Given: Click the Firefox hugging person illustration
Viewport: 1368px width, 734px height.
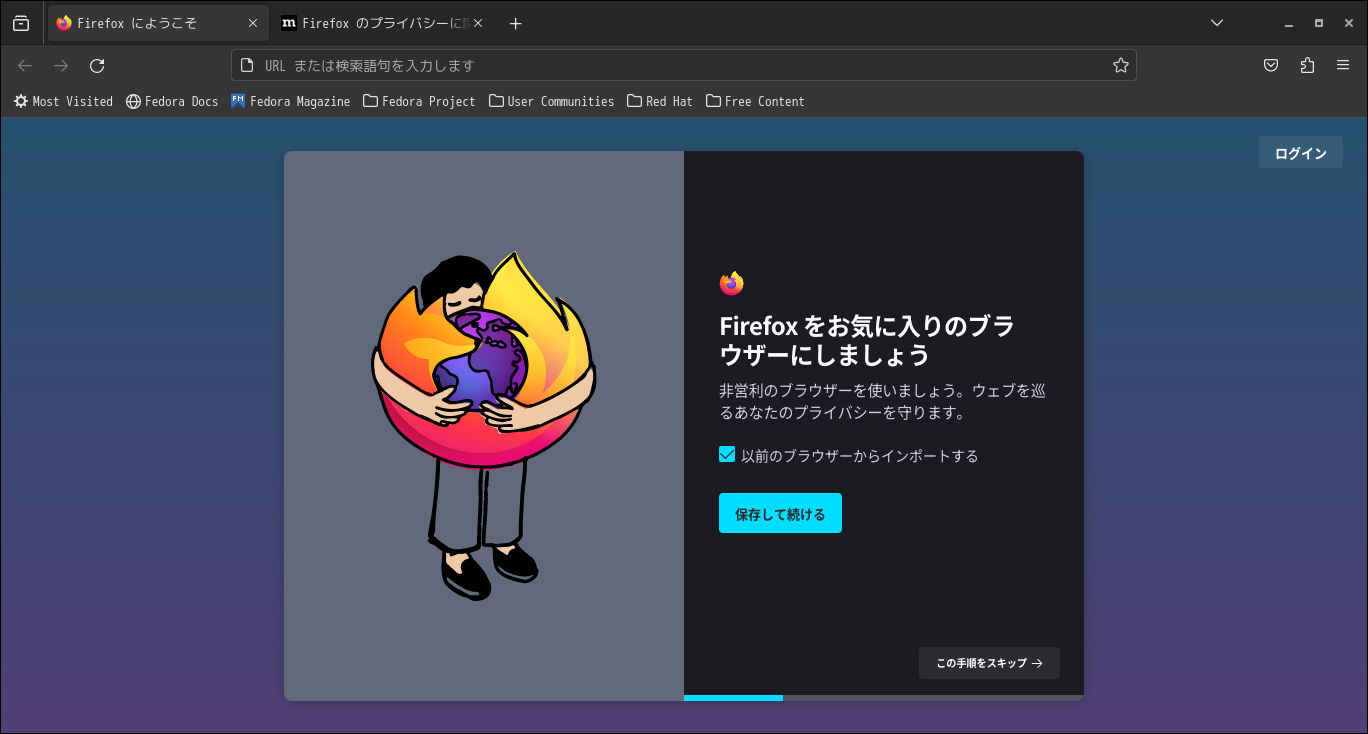Looking at the screenshot, I should point(483,425).
